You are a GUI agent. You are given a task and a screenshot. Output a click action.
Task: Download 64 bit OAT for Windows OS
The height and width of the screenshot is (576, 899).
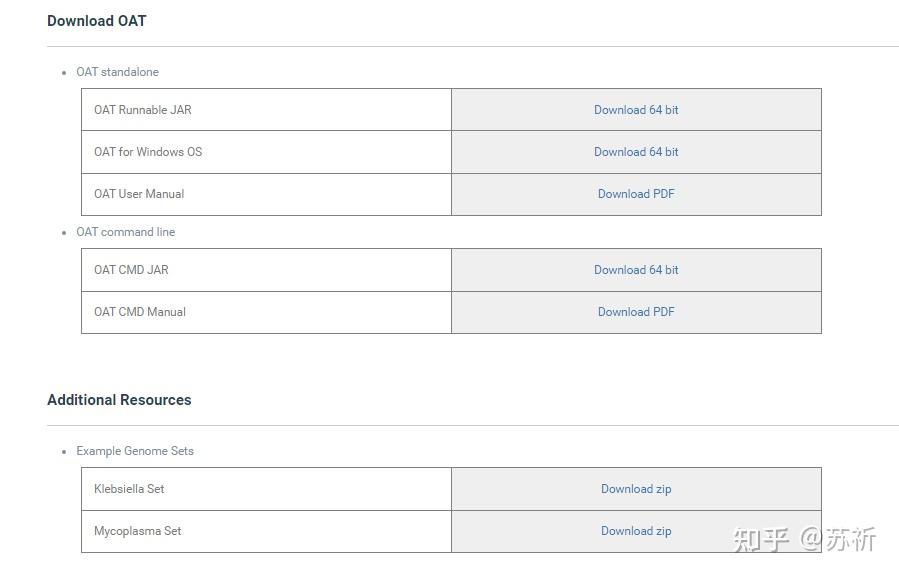click(636, 152)
